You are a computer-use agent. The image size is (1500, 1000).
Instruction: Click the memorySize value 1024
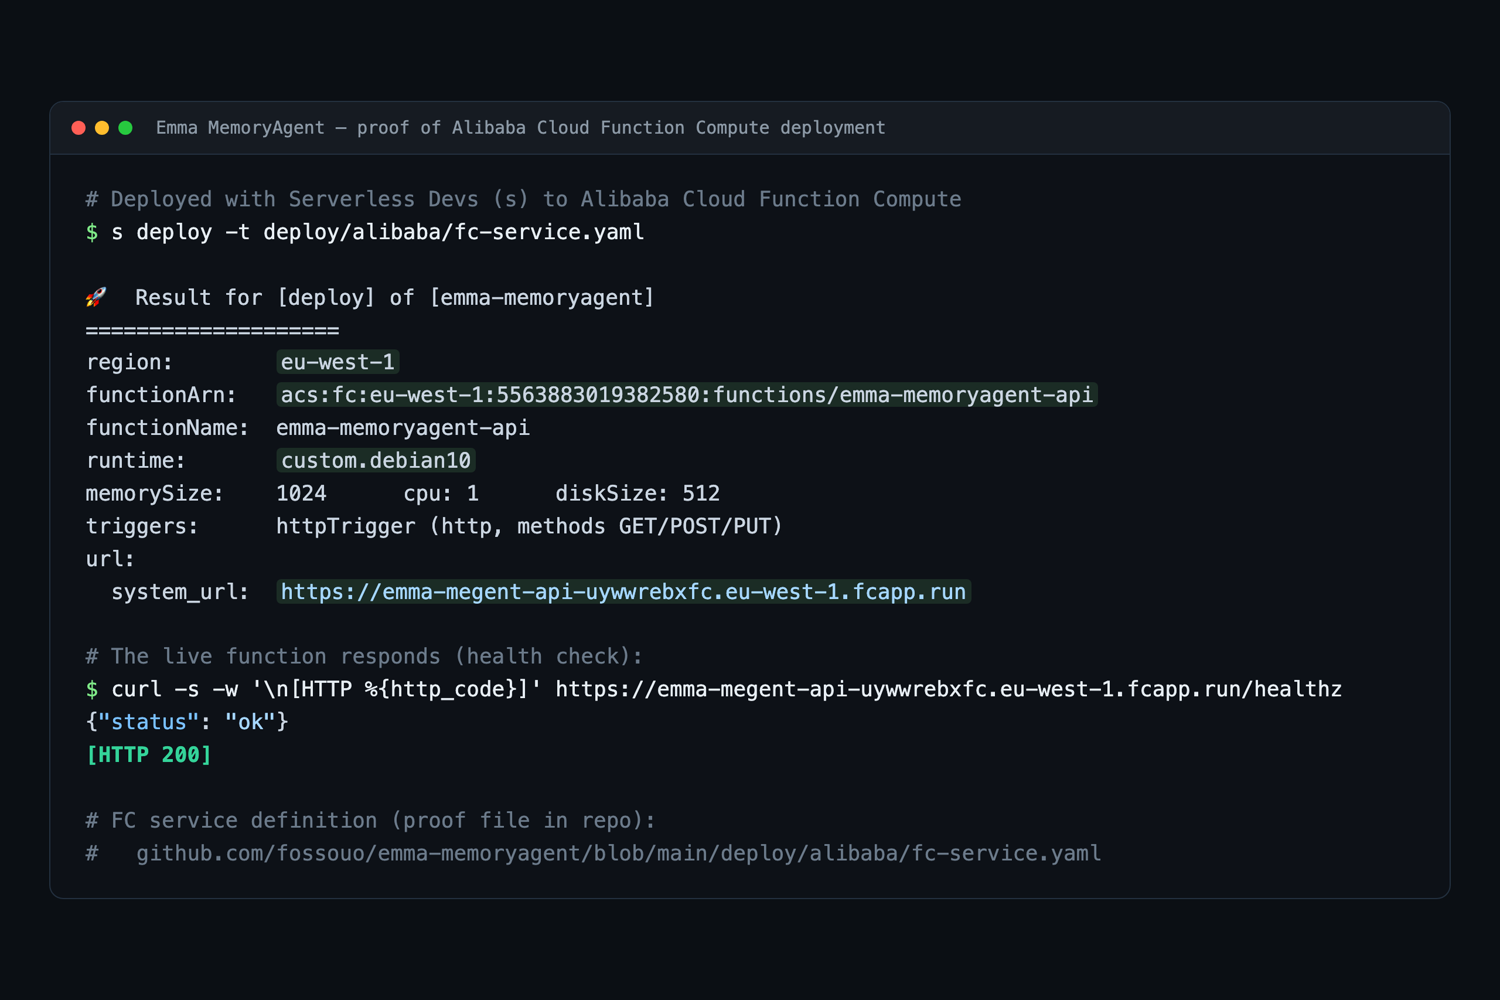point(301,494)
